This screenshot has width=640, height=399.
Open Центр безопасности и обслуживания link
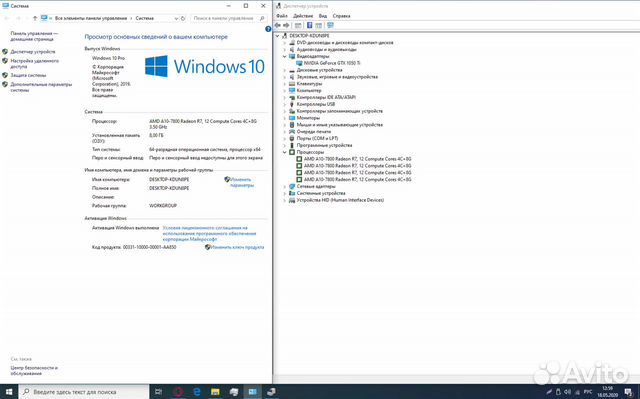(34, 370)
